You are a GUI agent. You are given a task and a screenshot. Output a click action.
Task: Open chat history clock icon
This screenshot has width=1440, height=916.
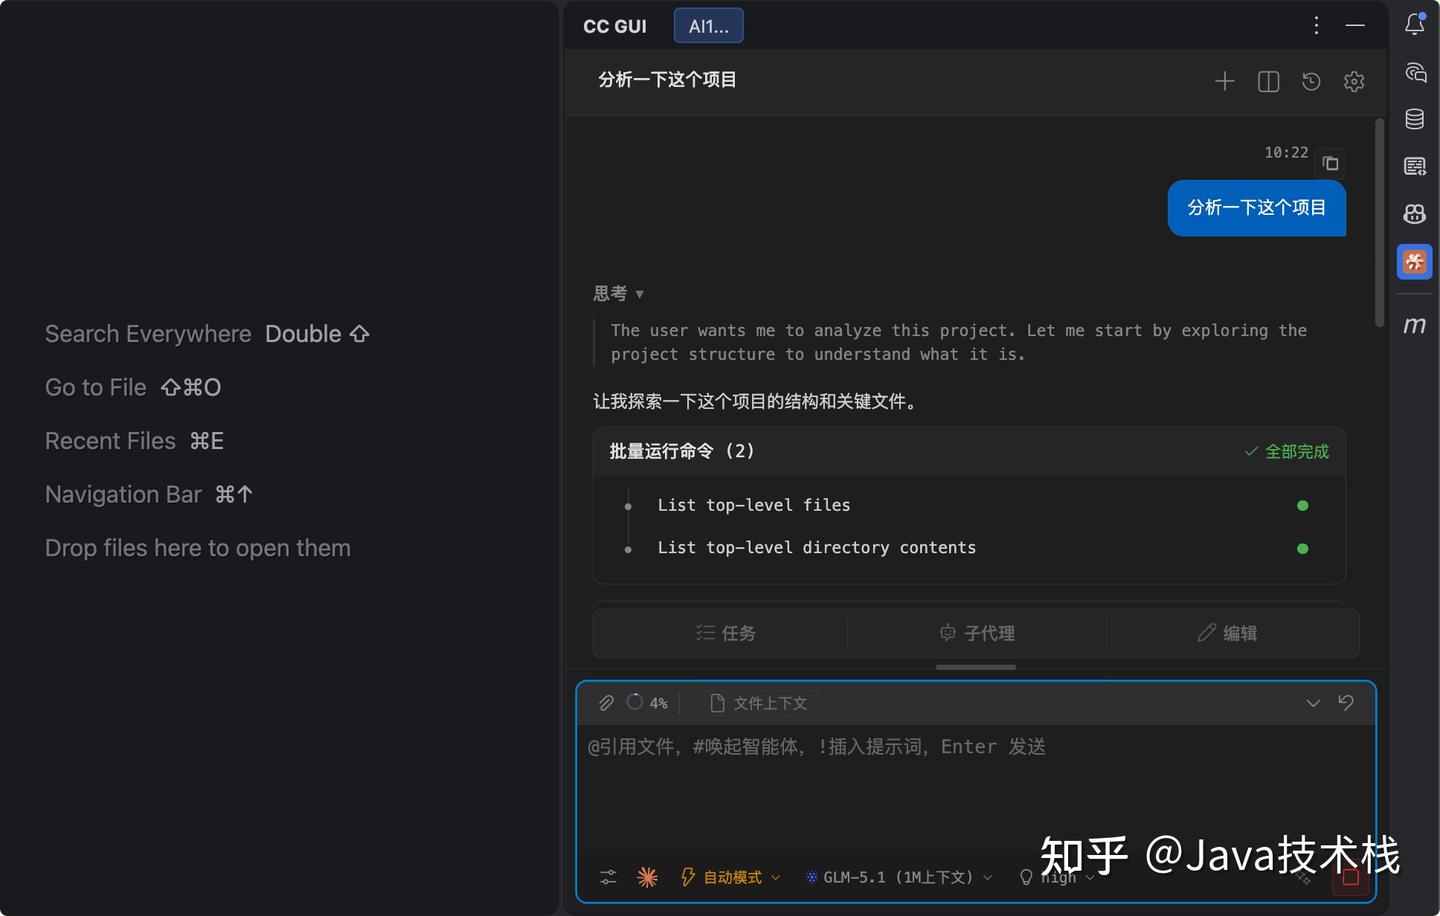pos(1311,81)
